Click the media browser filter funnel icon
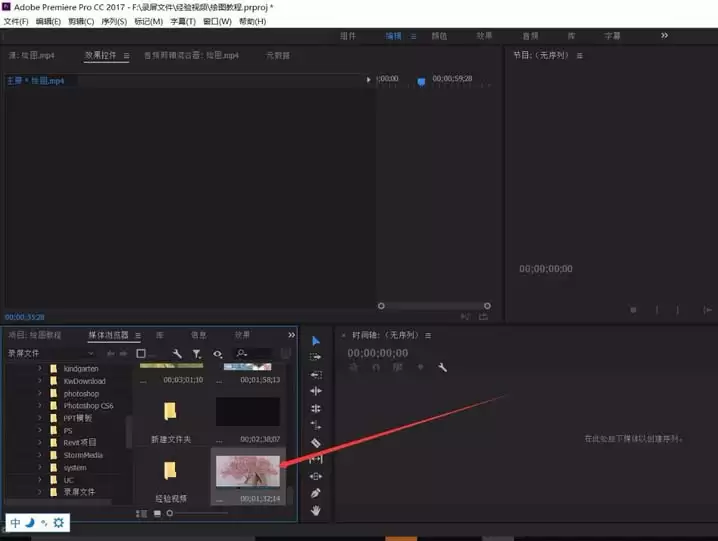This screenshot has width=718, height=541. pos(196,354)
